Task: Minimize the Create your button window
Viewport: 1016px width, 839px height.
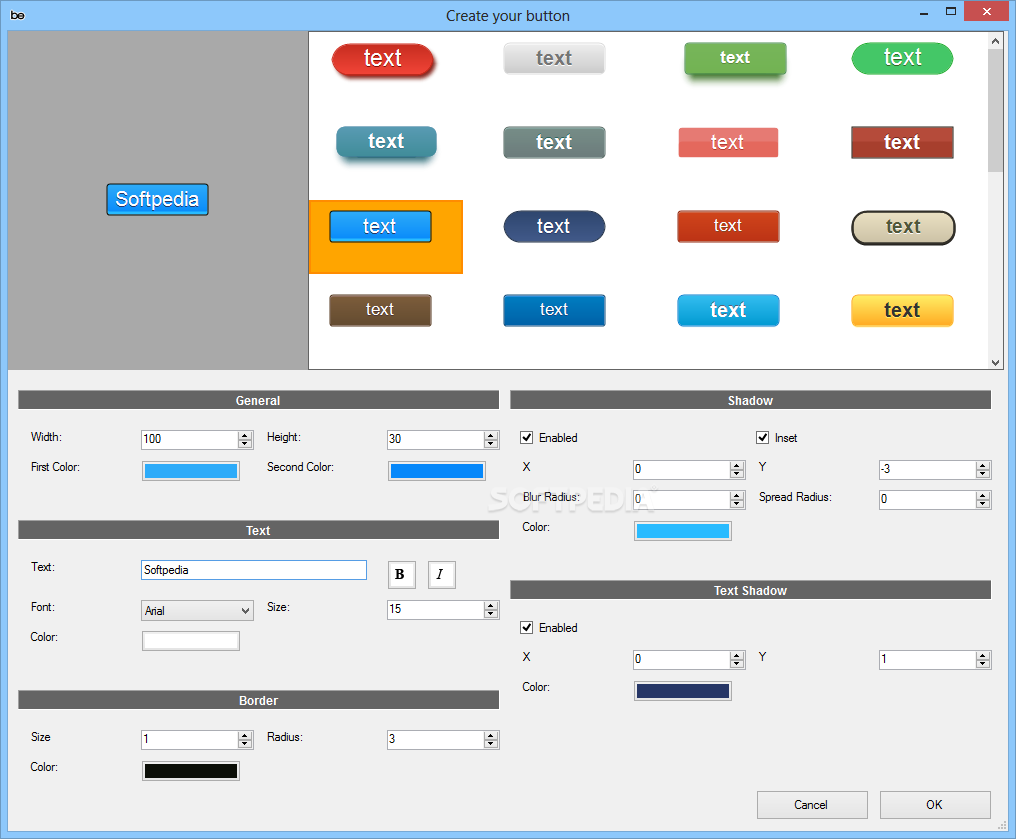Action: pos(923,12)
